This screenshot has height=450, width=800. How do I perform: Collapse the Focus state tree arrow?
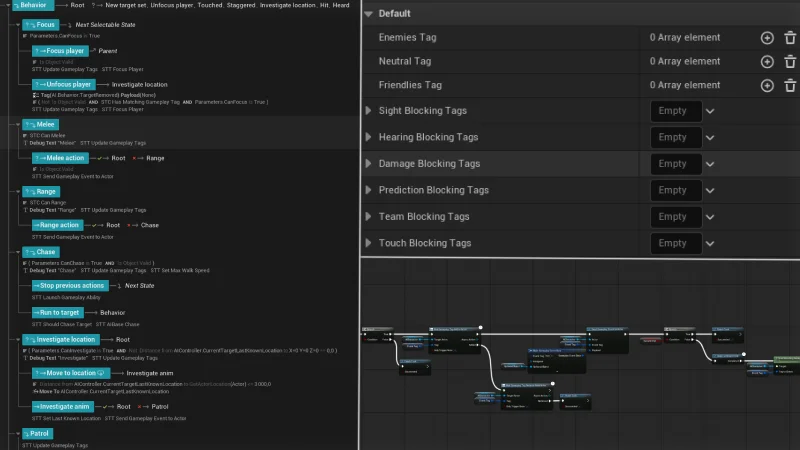coord(16,22)
